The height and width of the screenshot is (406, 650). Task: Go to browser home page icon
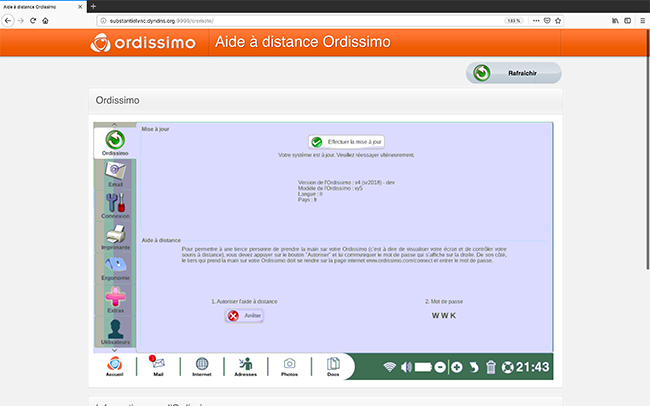[46, 21]
